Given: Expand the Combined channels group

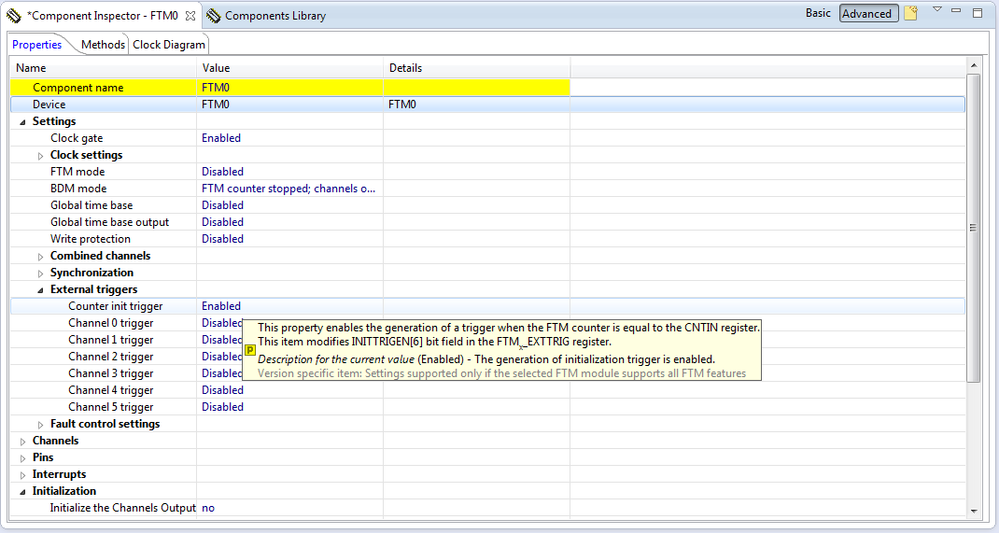Looking at the screenshot, I should click(x=41, y=257).
